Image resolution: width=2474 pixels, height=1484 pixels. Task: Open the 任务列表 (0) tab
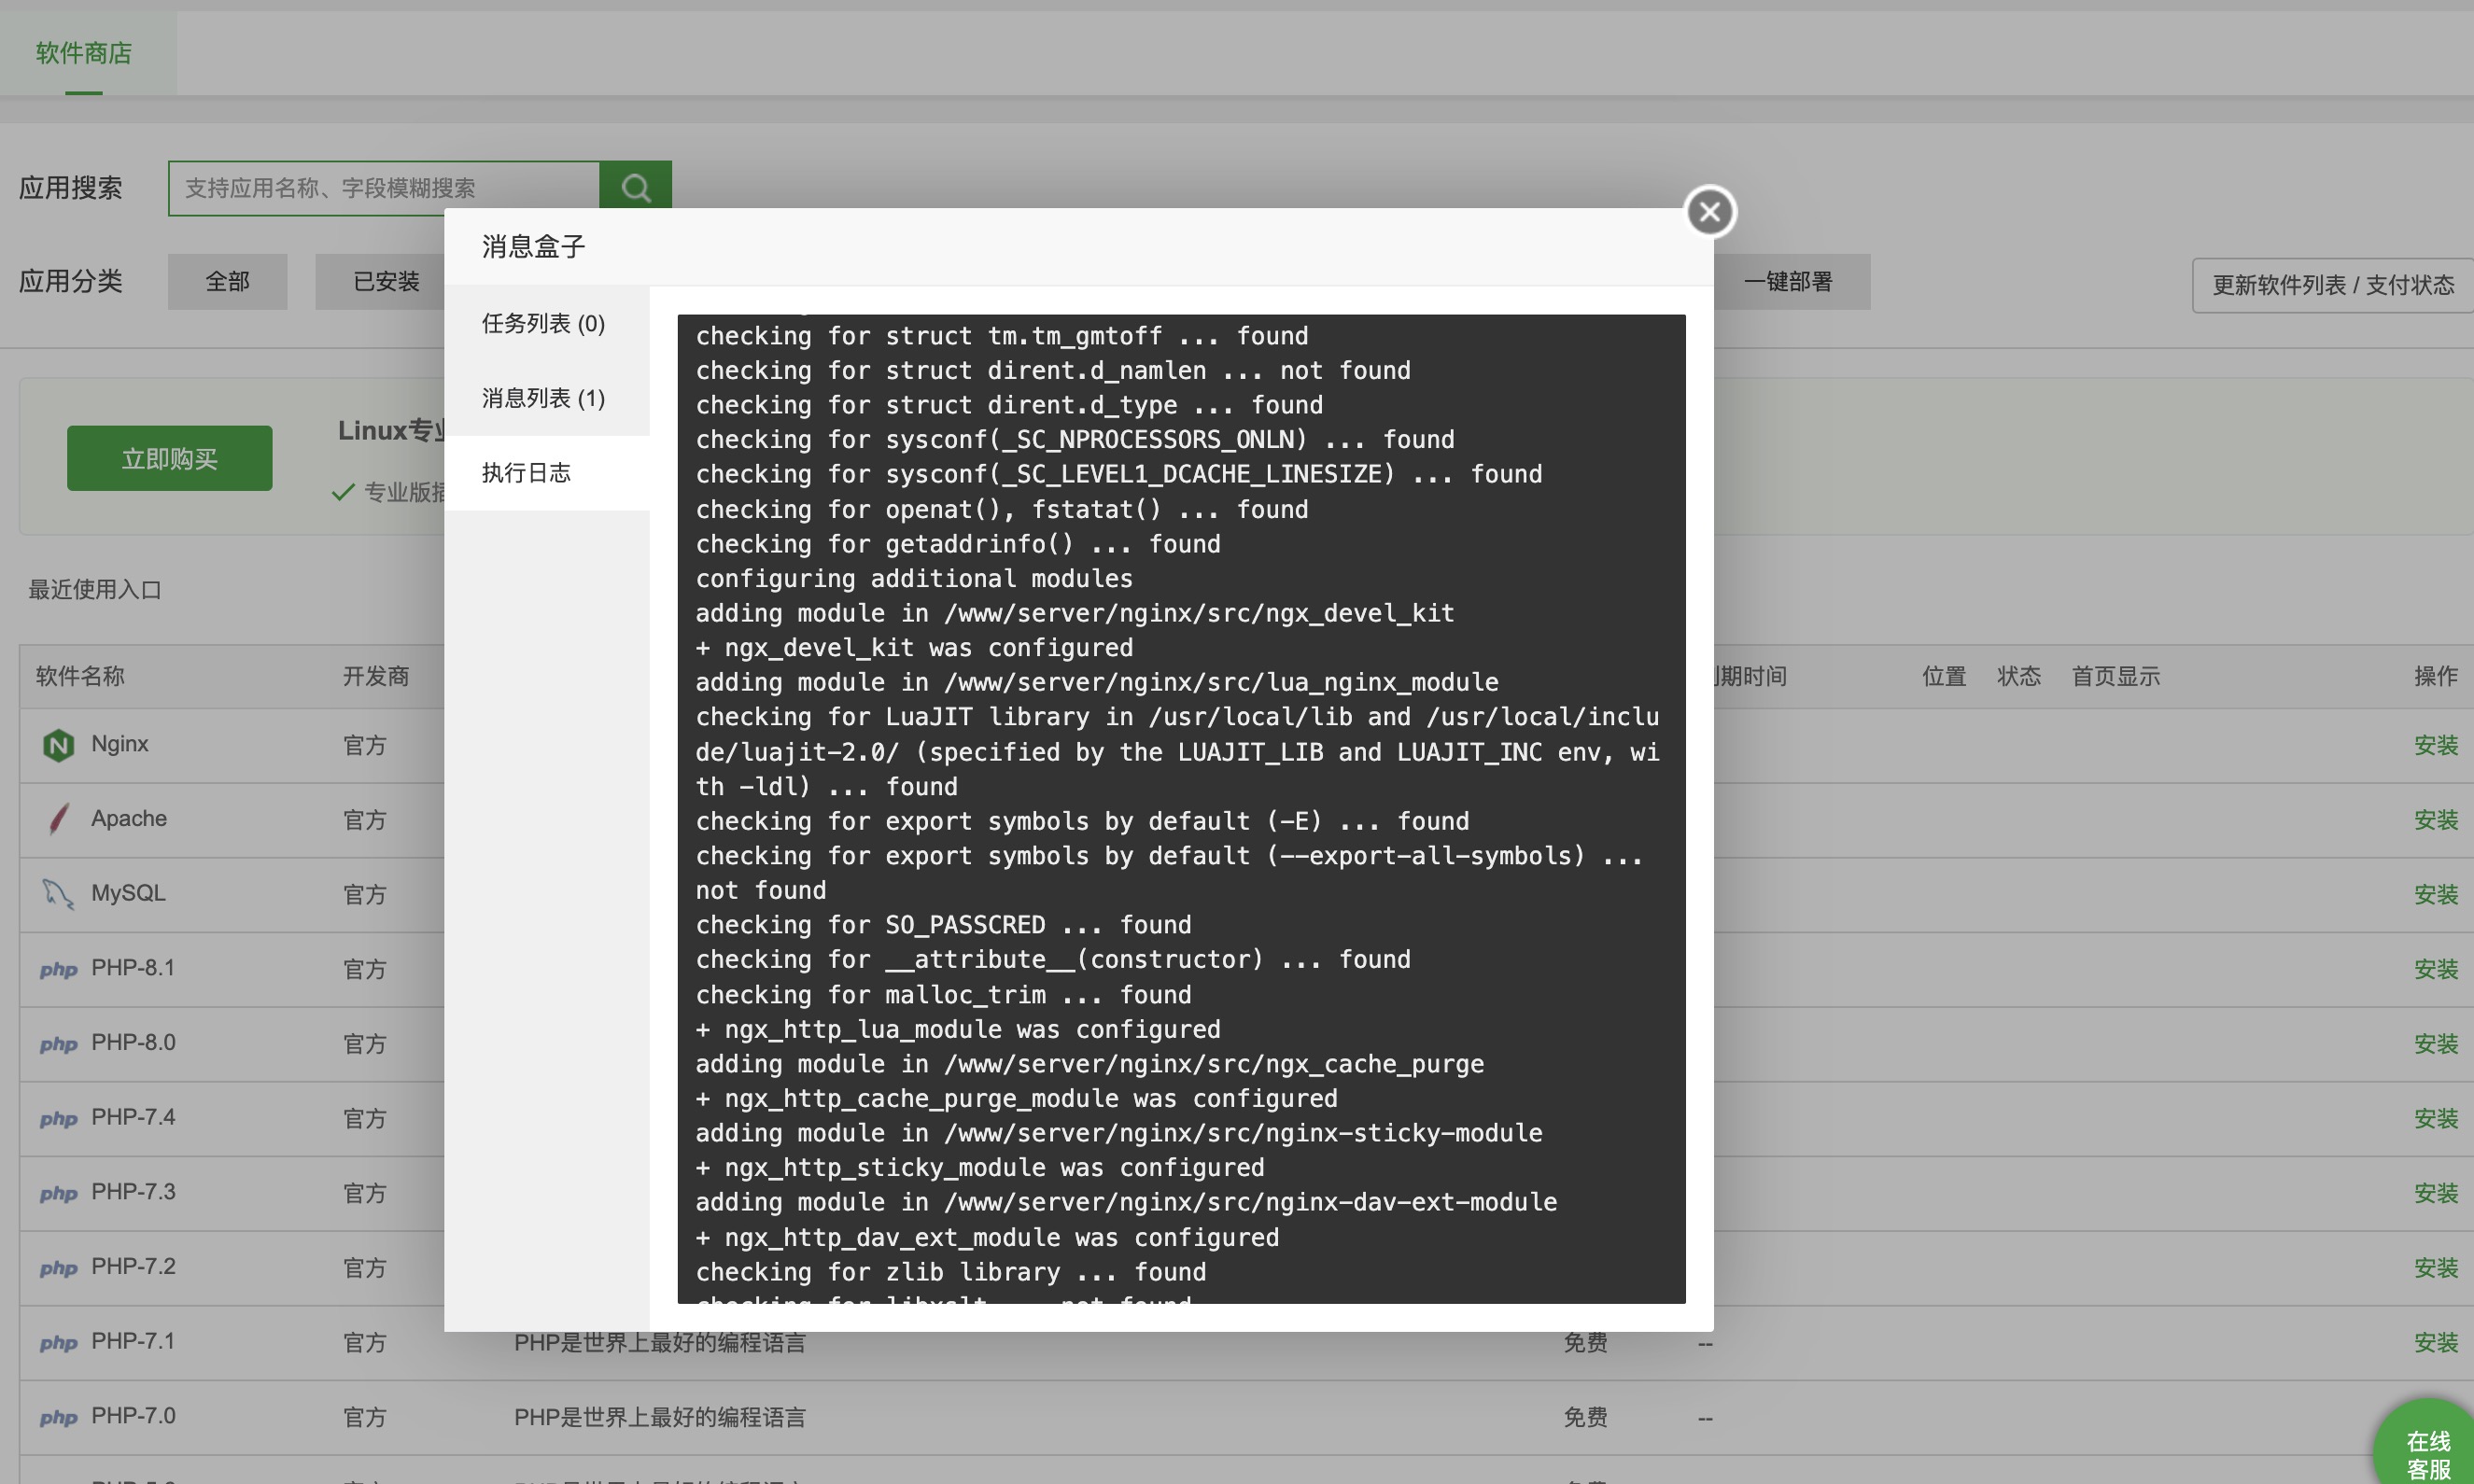tap(543, 323)
